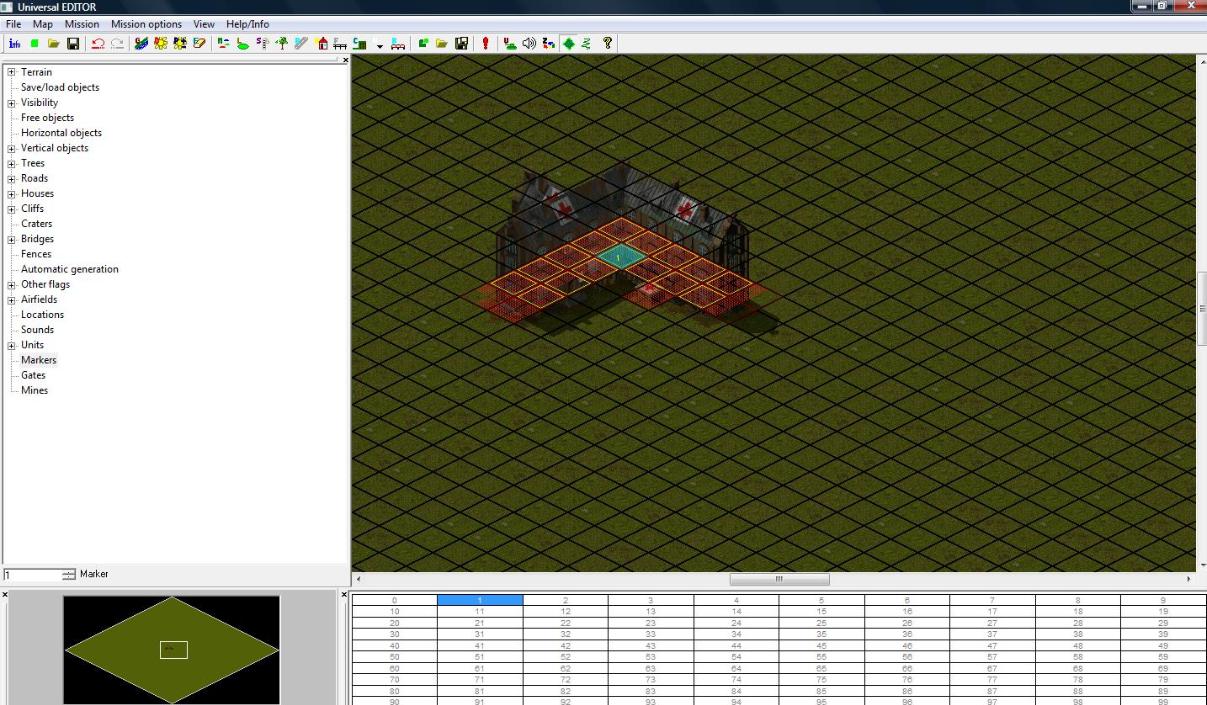Image resolution: width=1207 pixels, height=705 pixels.
Task: Select the road drawing tool icon
Action: tap(300, 43)
